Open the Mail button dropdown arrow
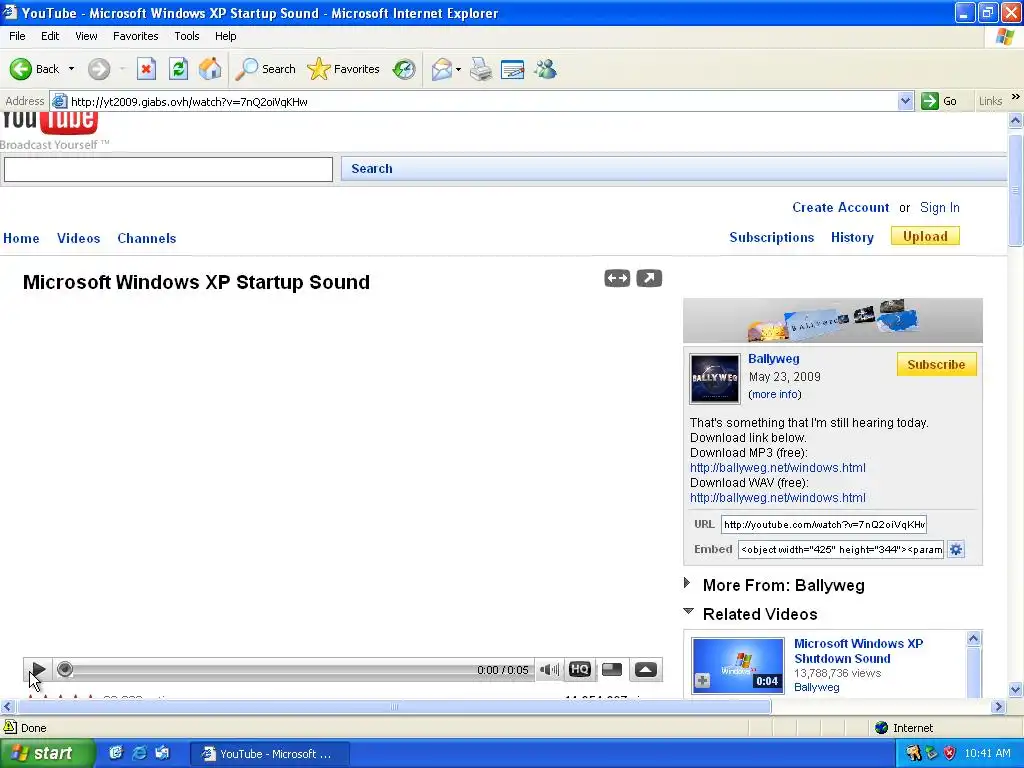This screenshot has width=1024, height=768. pyautogui.click(x=458, y=69)
